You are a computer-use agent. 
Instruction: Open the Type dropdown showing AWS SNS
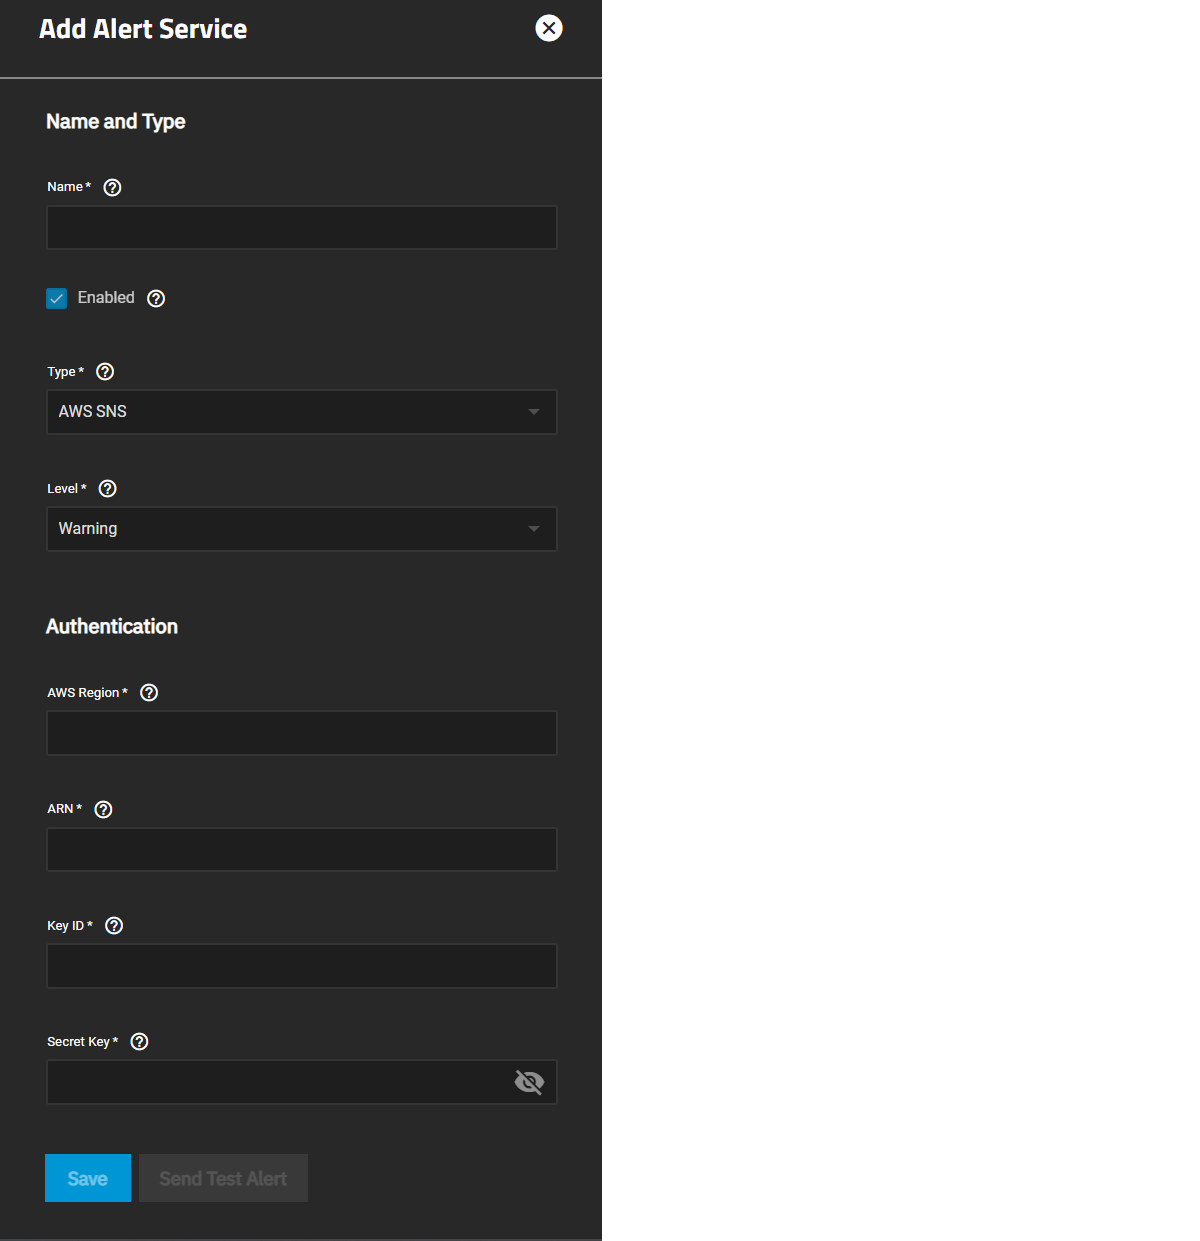pos(301,412)
